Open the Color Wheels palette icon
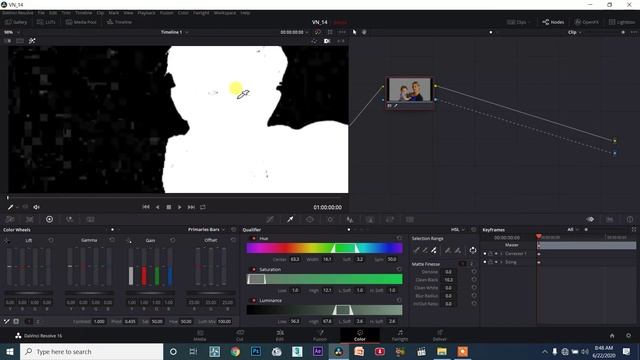 49,219
